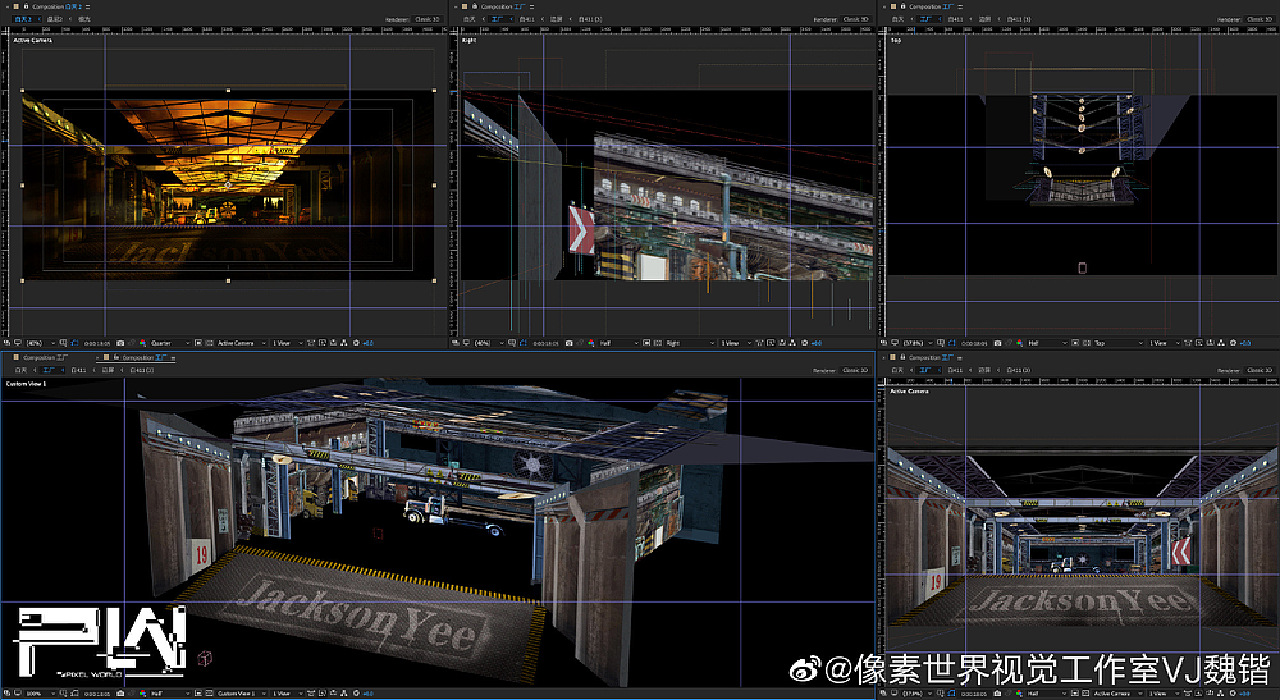Image resolution: width=1280 pixels, height=700 pixels.
Task: Open Quarter resolution dropdown in 白天 2 viewer
Action: point(171,343)
